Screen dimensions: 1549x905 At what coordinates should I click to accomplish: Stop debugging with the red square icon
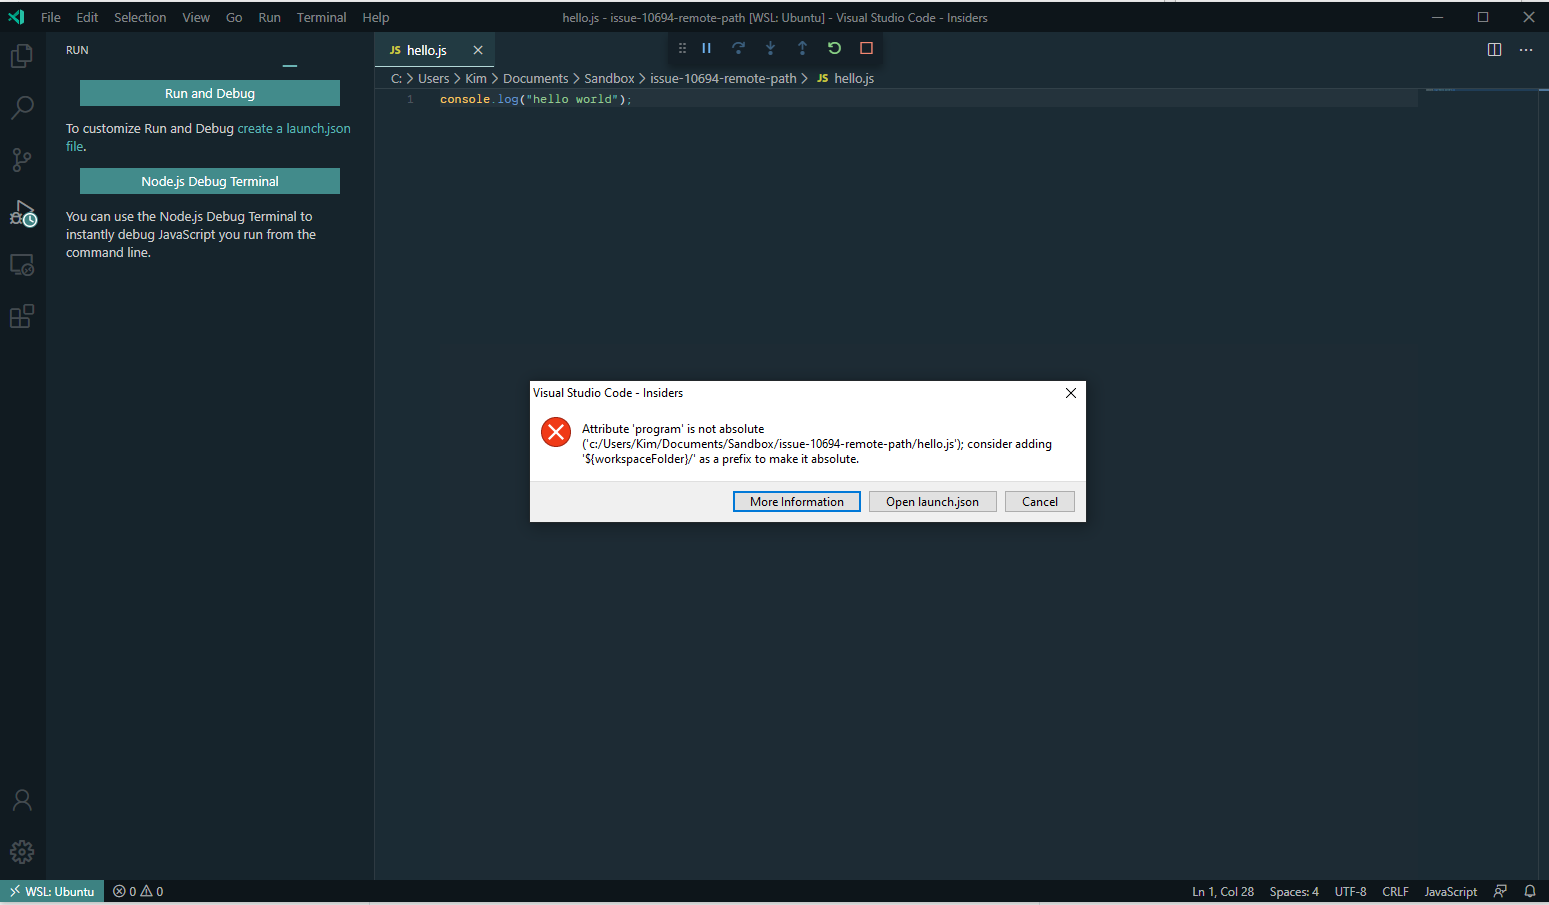(x=866, y=48)
